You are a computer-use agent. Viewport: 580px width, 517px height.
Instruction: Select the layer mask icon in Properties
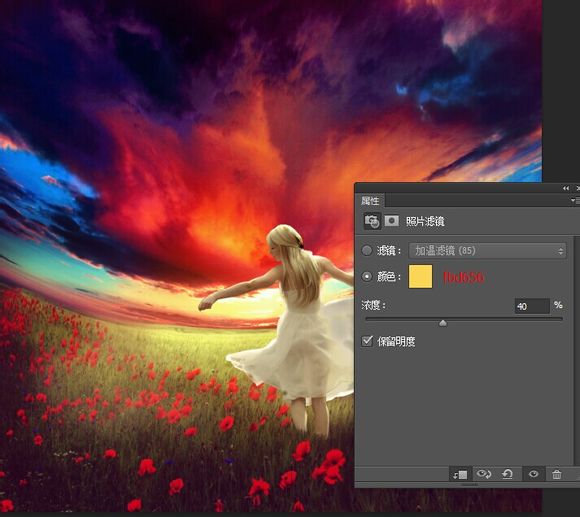392,221
